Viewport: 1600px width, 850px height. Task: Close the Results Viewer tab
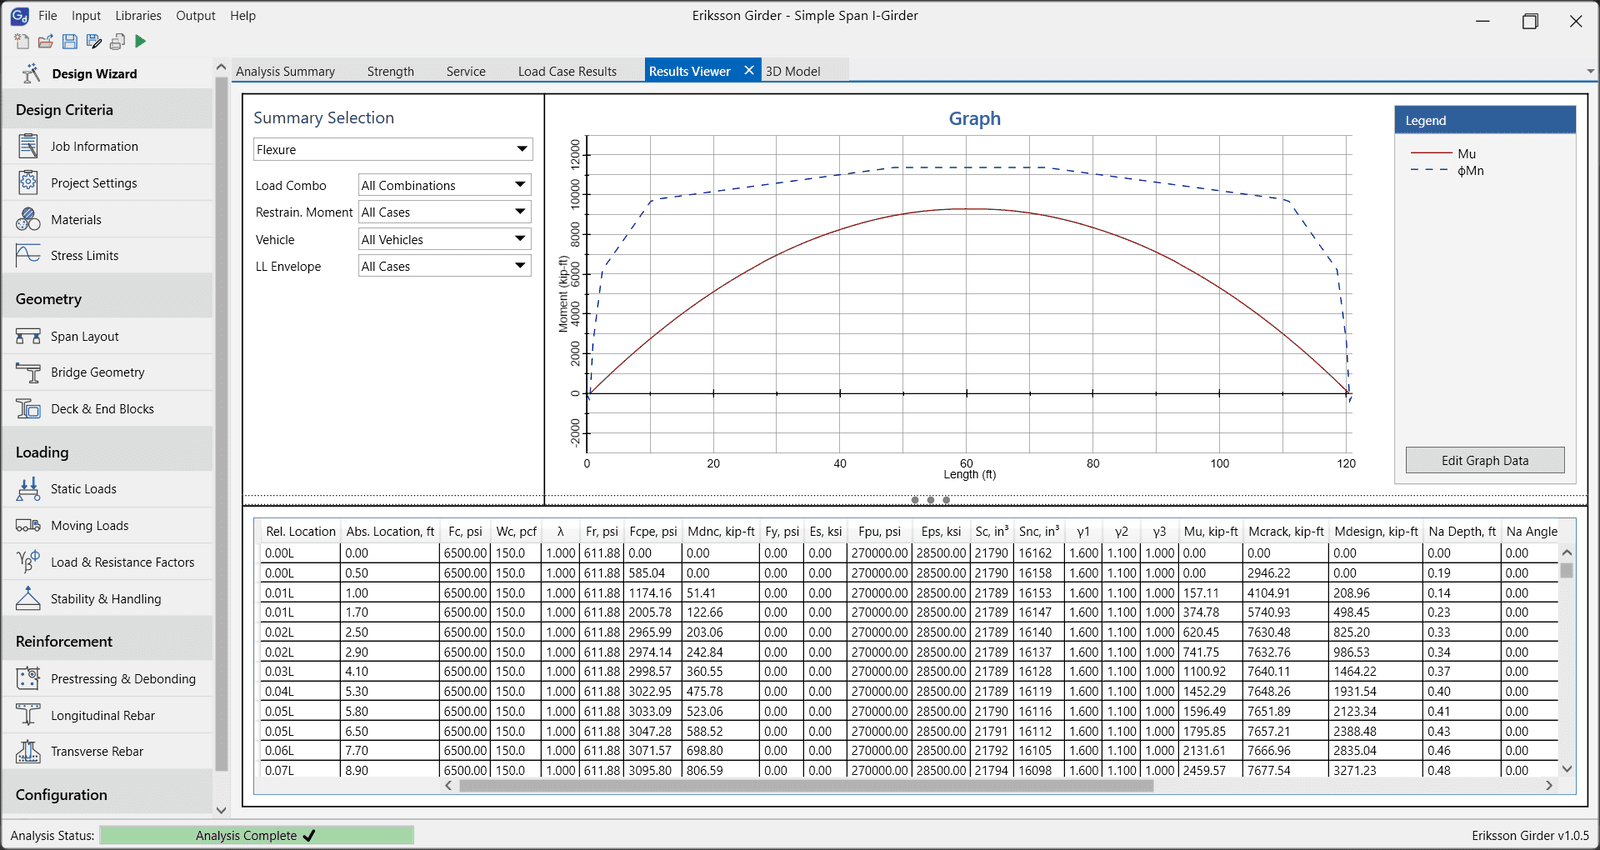pos(749,71)
